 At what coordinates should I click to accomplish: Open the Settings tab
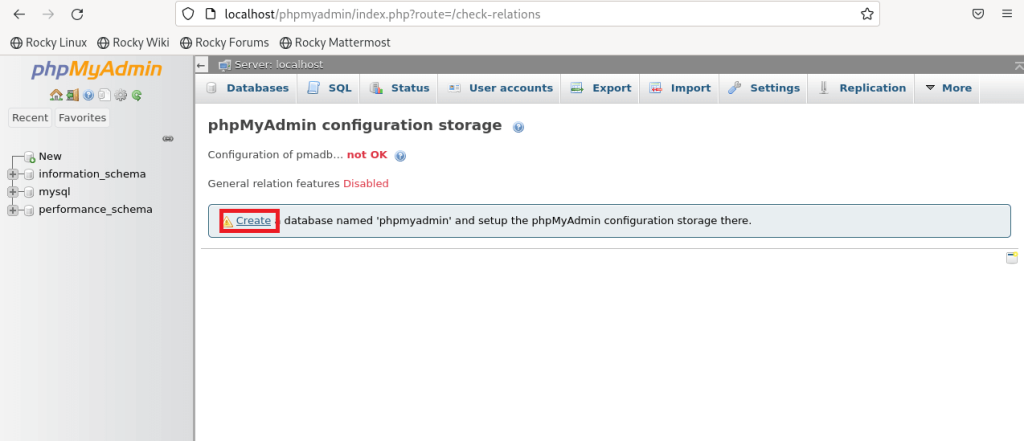tap(763, 88)
